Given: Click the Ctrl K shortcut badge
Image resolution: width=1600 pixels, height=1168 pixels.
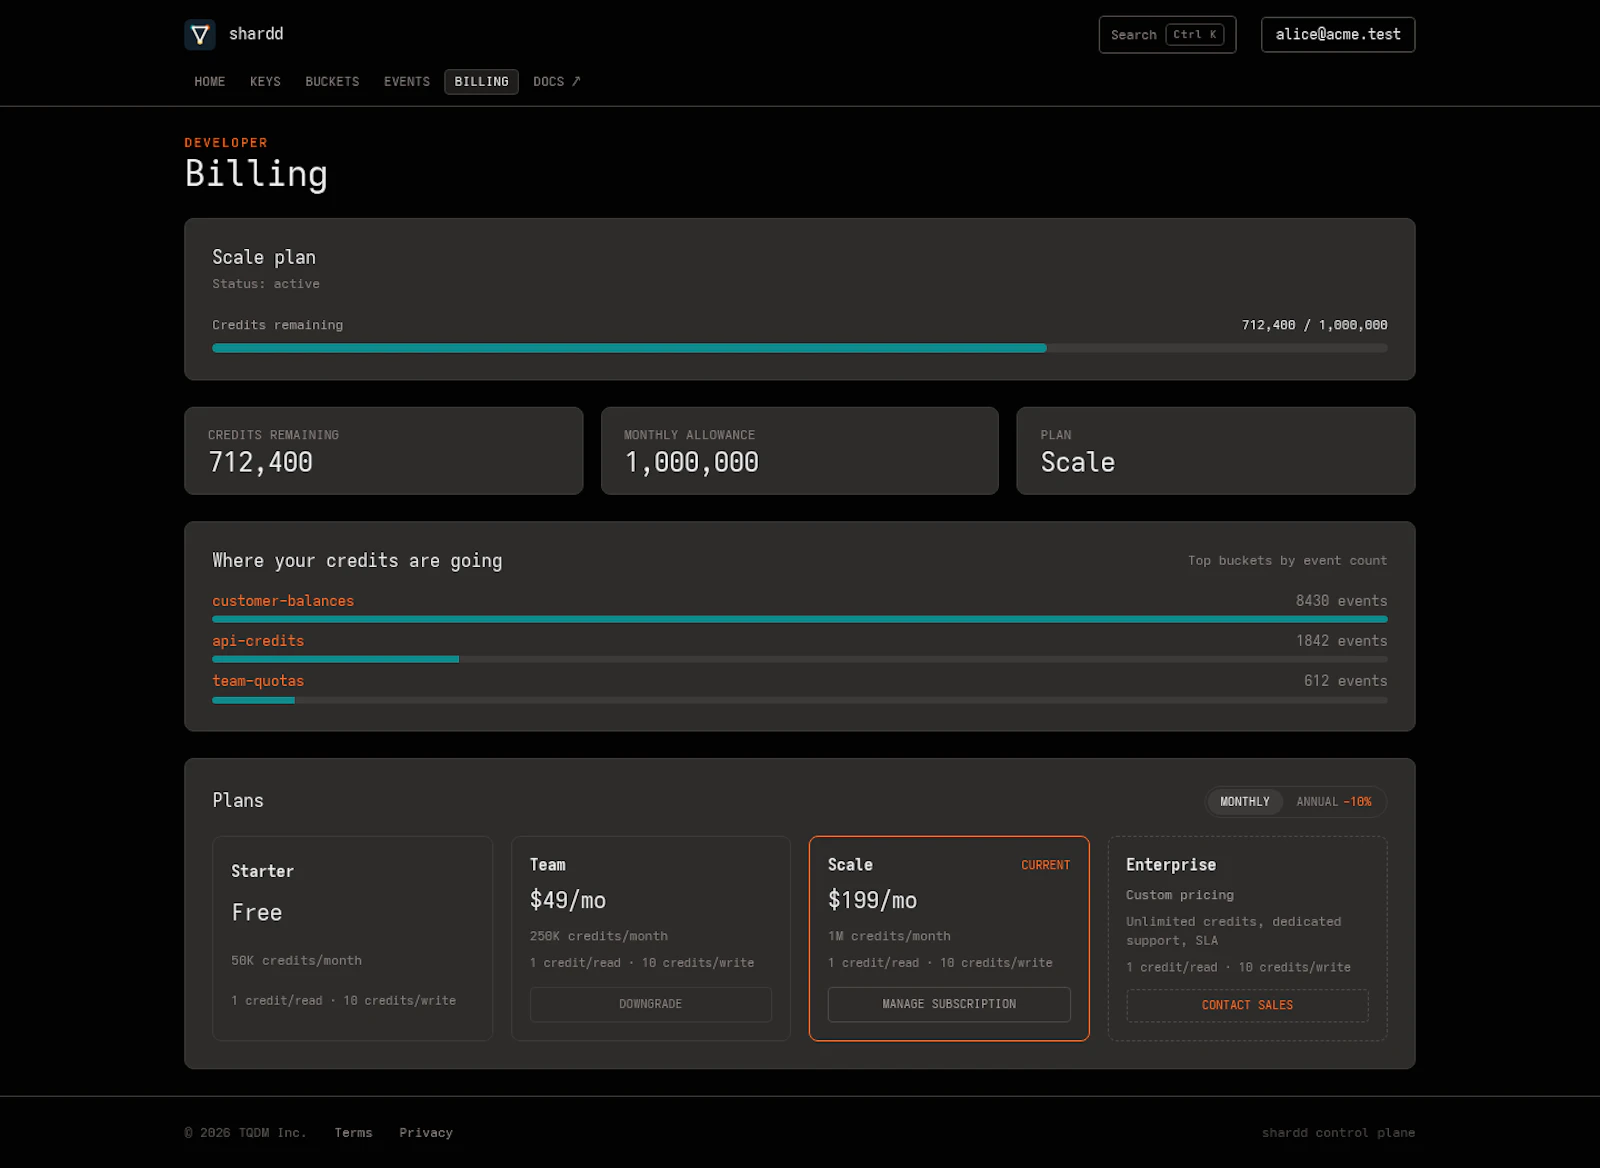Looking at the screenshot, I should click(x=1195, y=35).
